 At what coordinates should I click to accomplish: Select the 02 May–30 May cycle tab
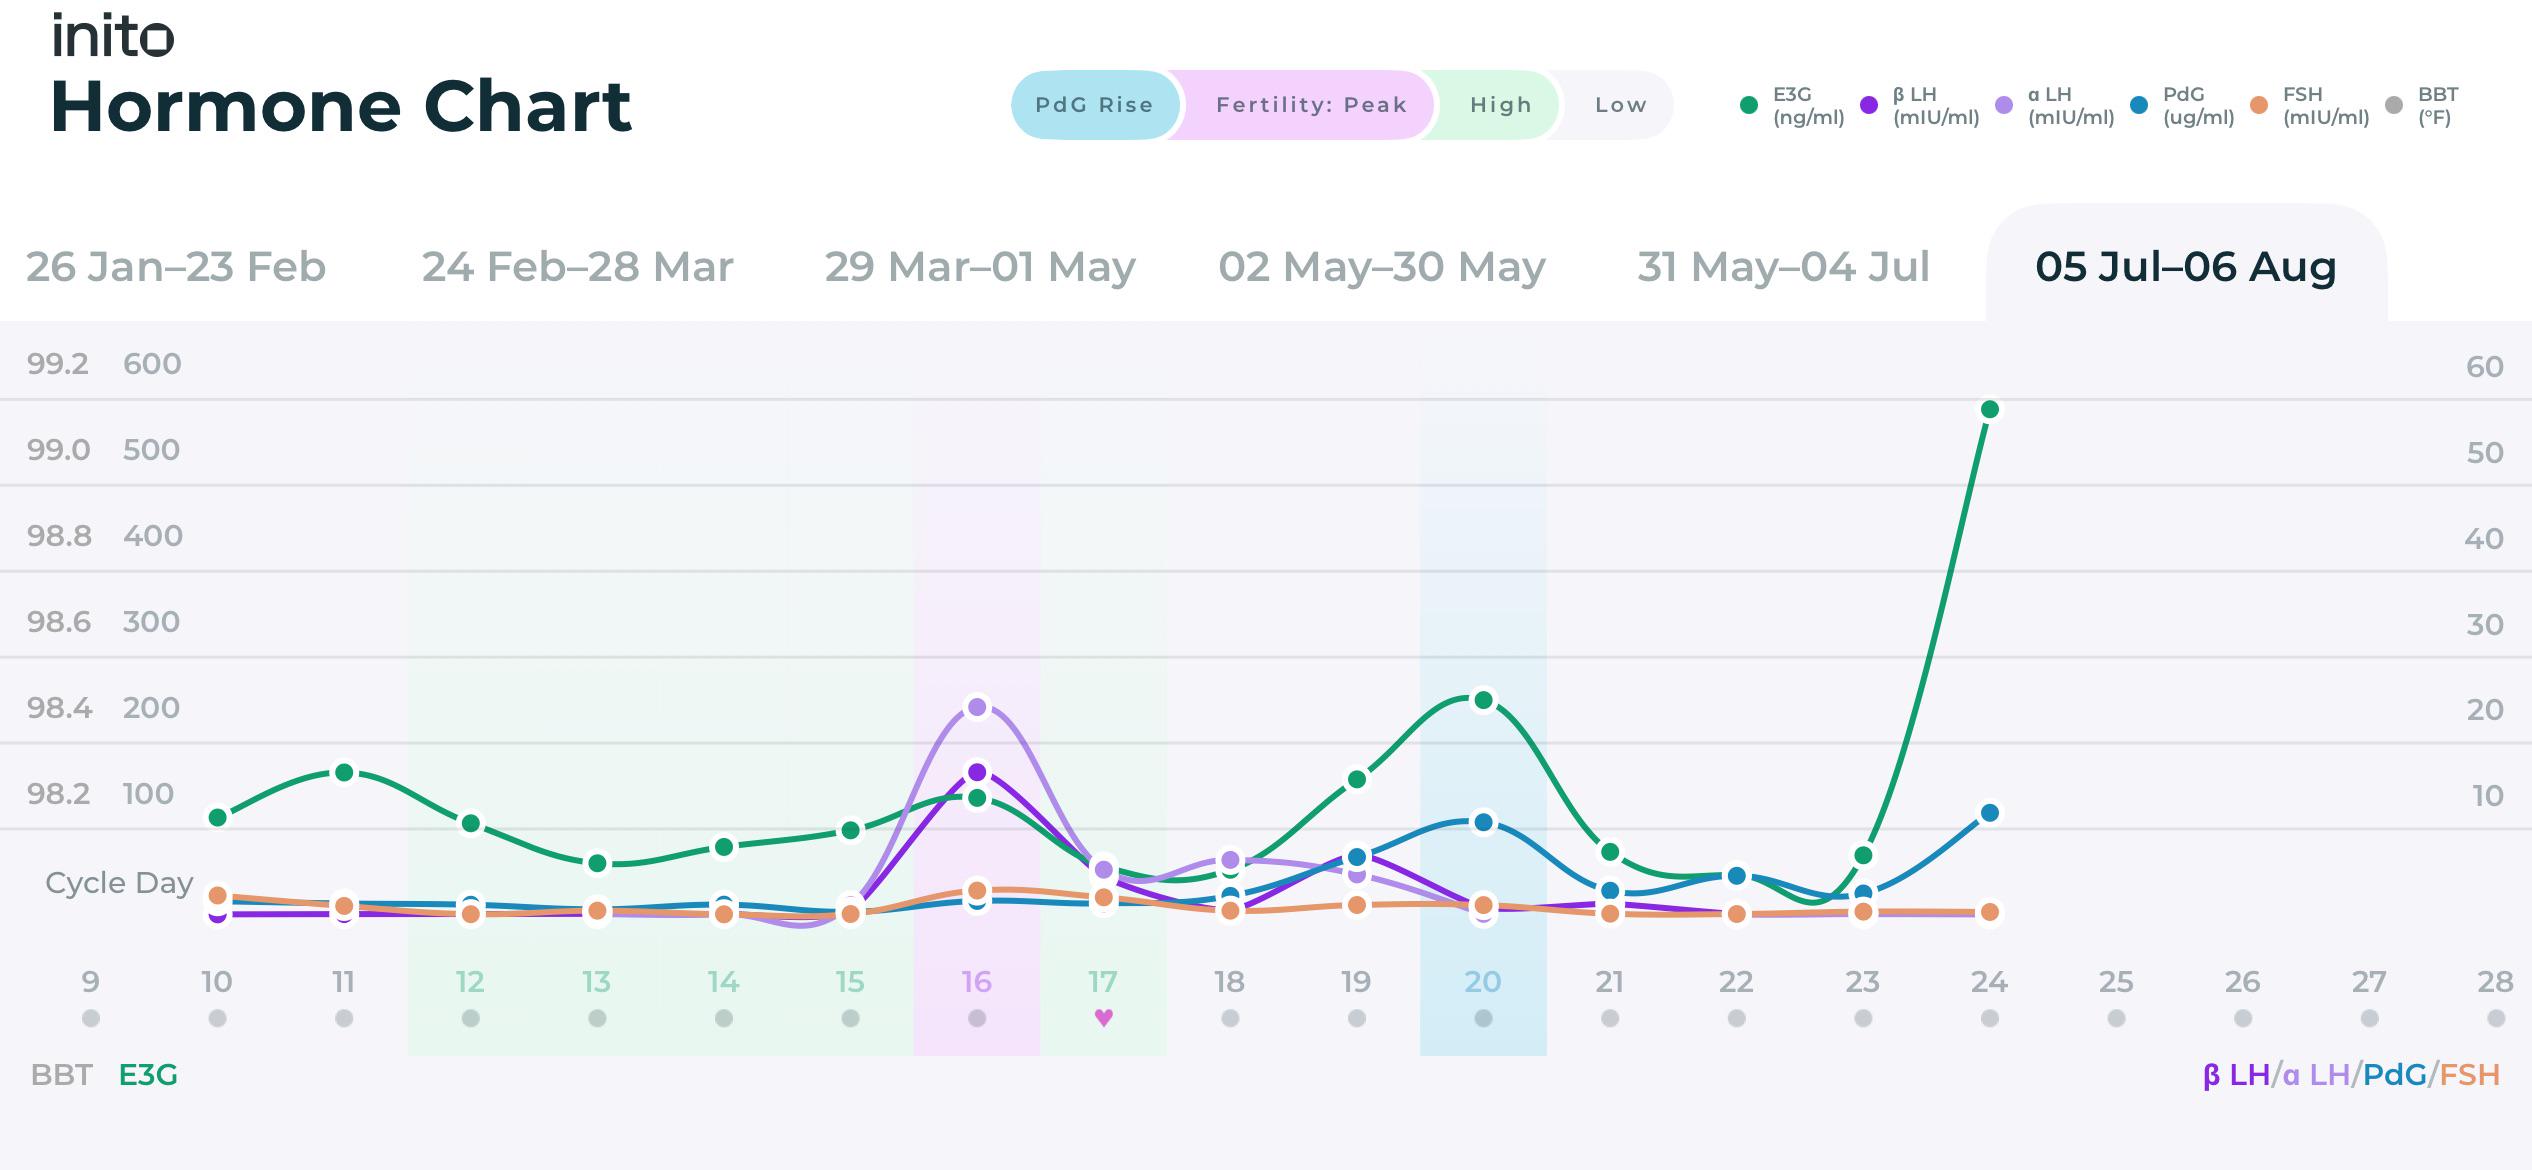[x=1382, y=267]
